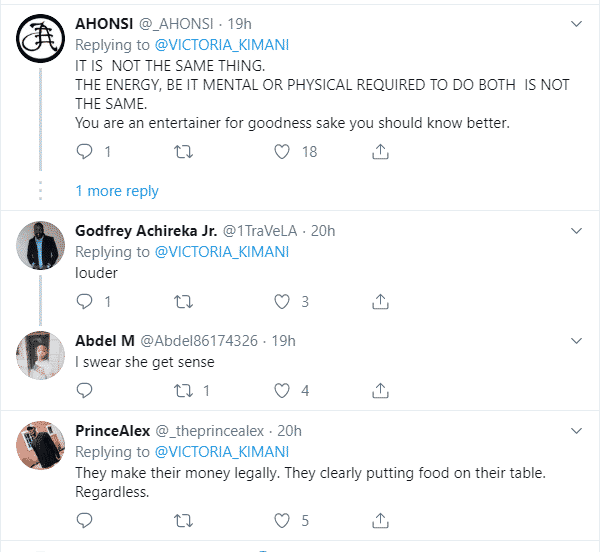Like PrinceAlex's tweet with 5 likes
Screen dimensions: 602x552
pos(282,520)
